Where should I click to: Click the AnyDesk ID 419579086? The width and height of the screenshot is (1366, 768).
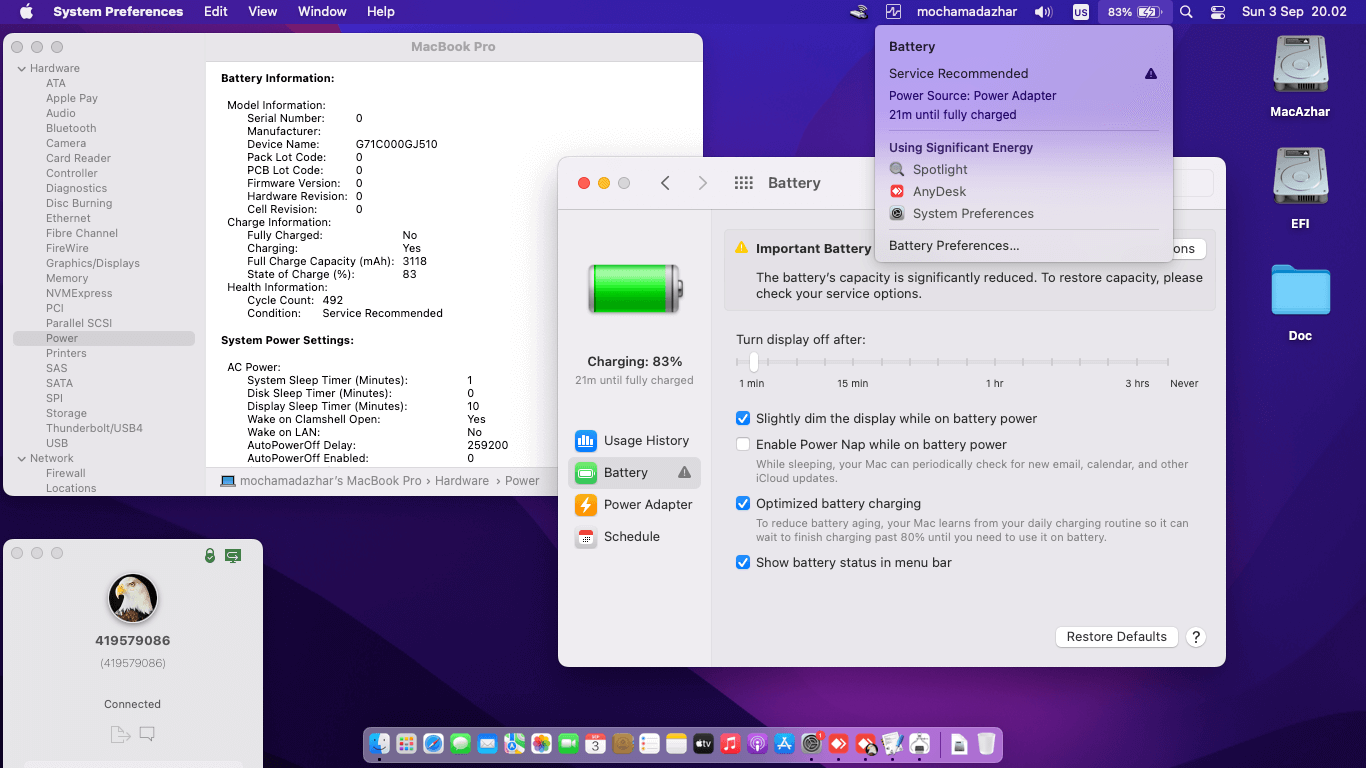coord(133,641)
